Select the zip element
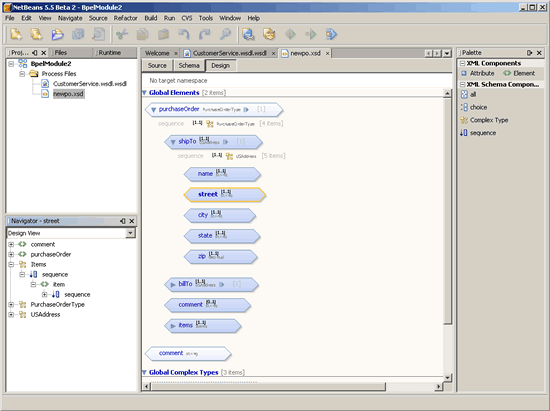This screenshot has width=550, height=411. tap(221, 256)
